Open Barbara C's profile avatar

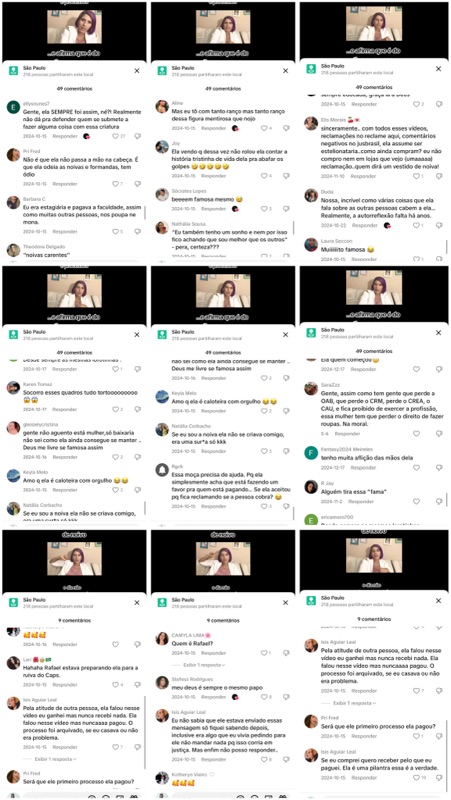13,203
